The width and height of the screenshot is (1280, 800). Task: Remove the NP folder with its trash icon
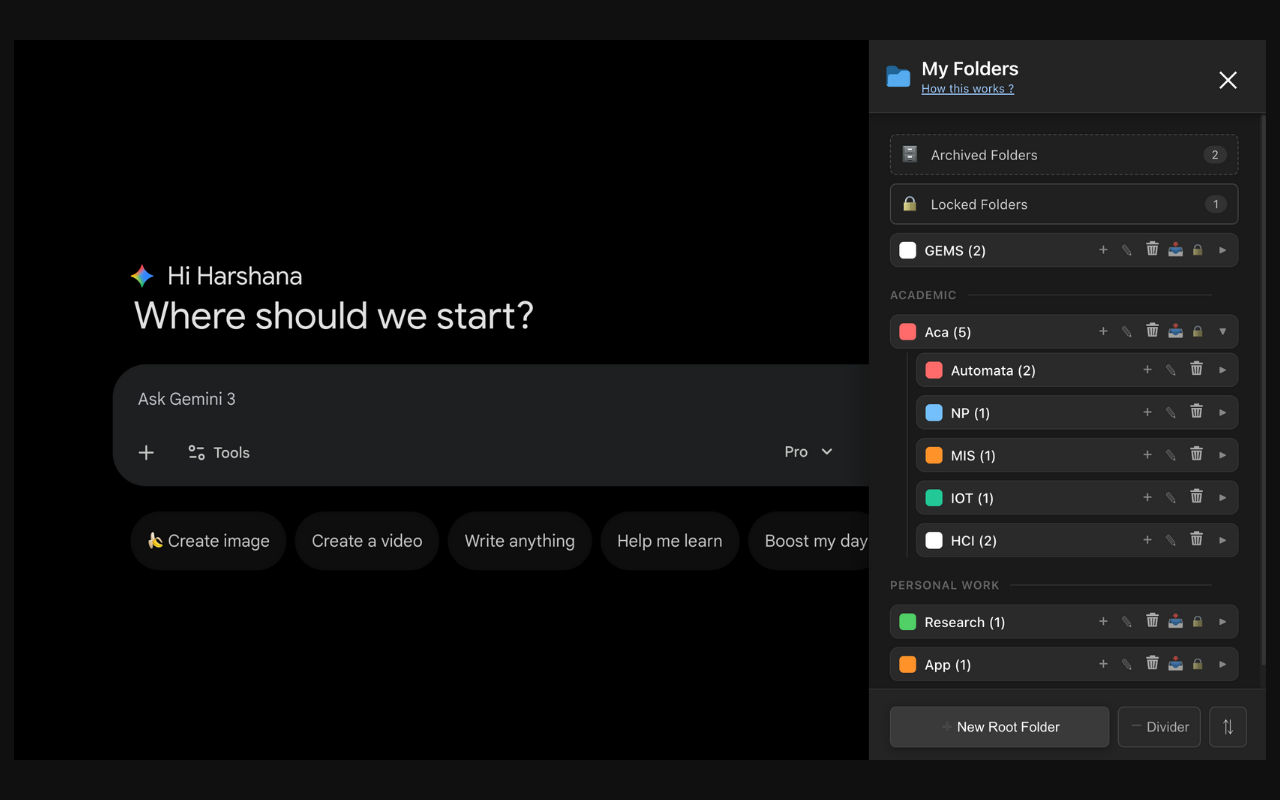point(1196,411)
